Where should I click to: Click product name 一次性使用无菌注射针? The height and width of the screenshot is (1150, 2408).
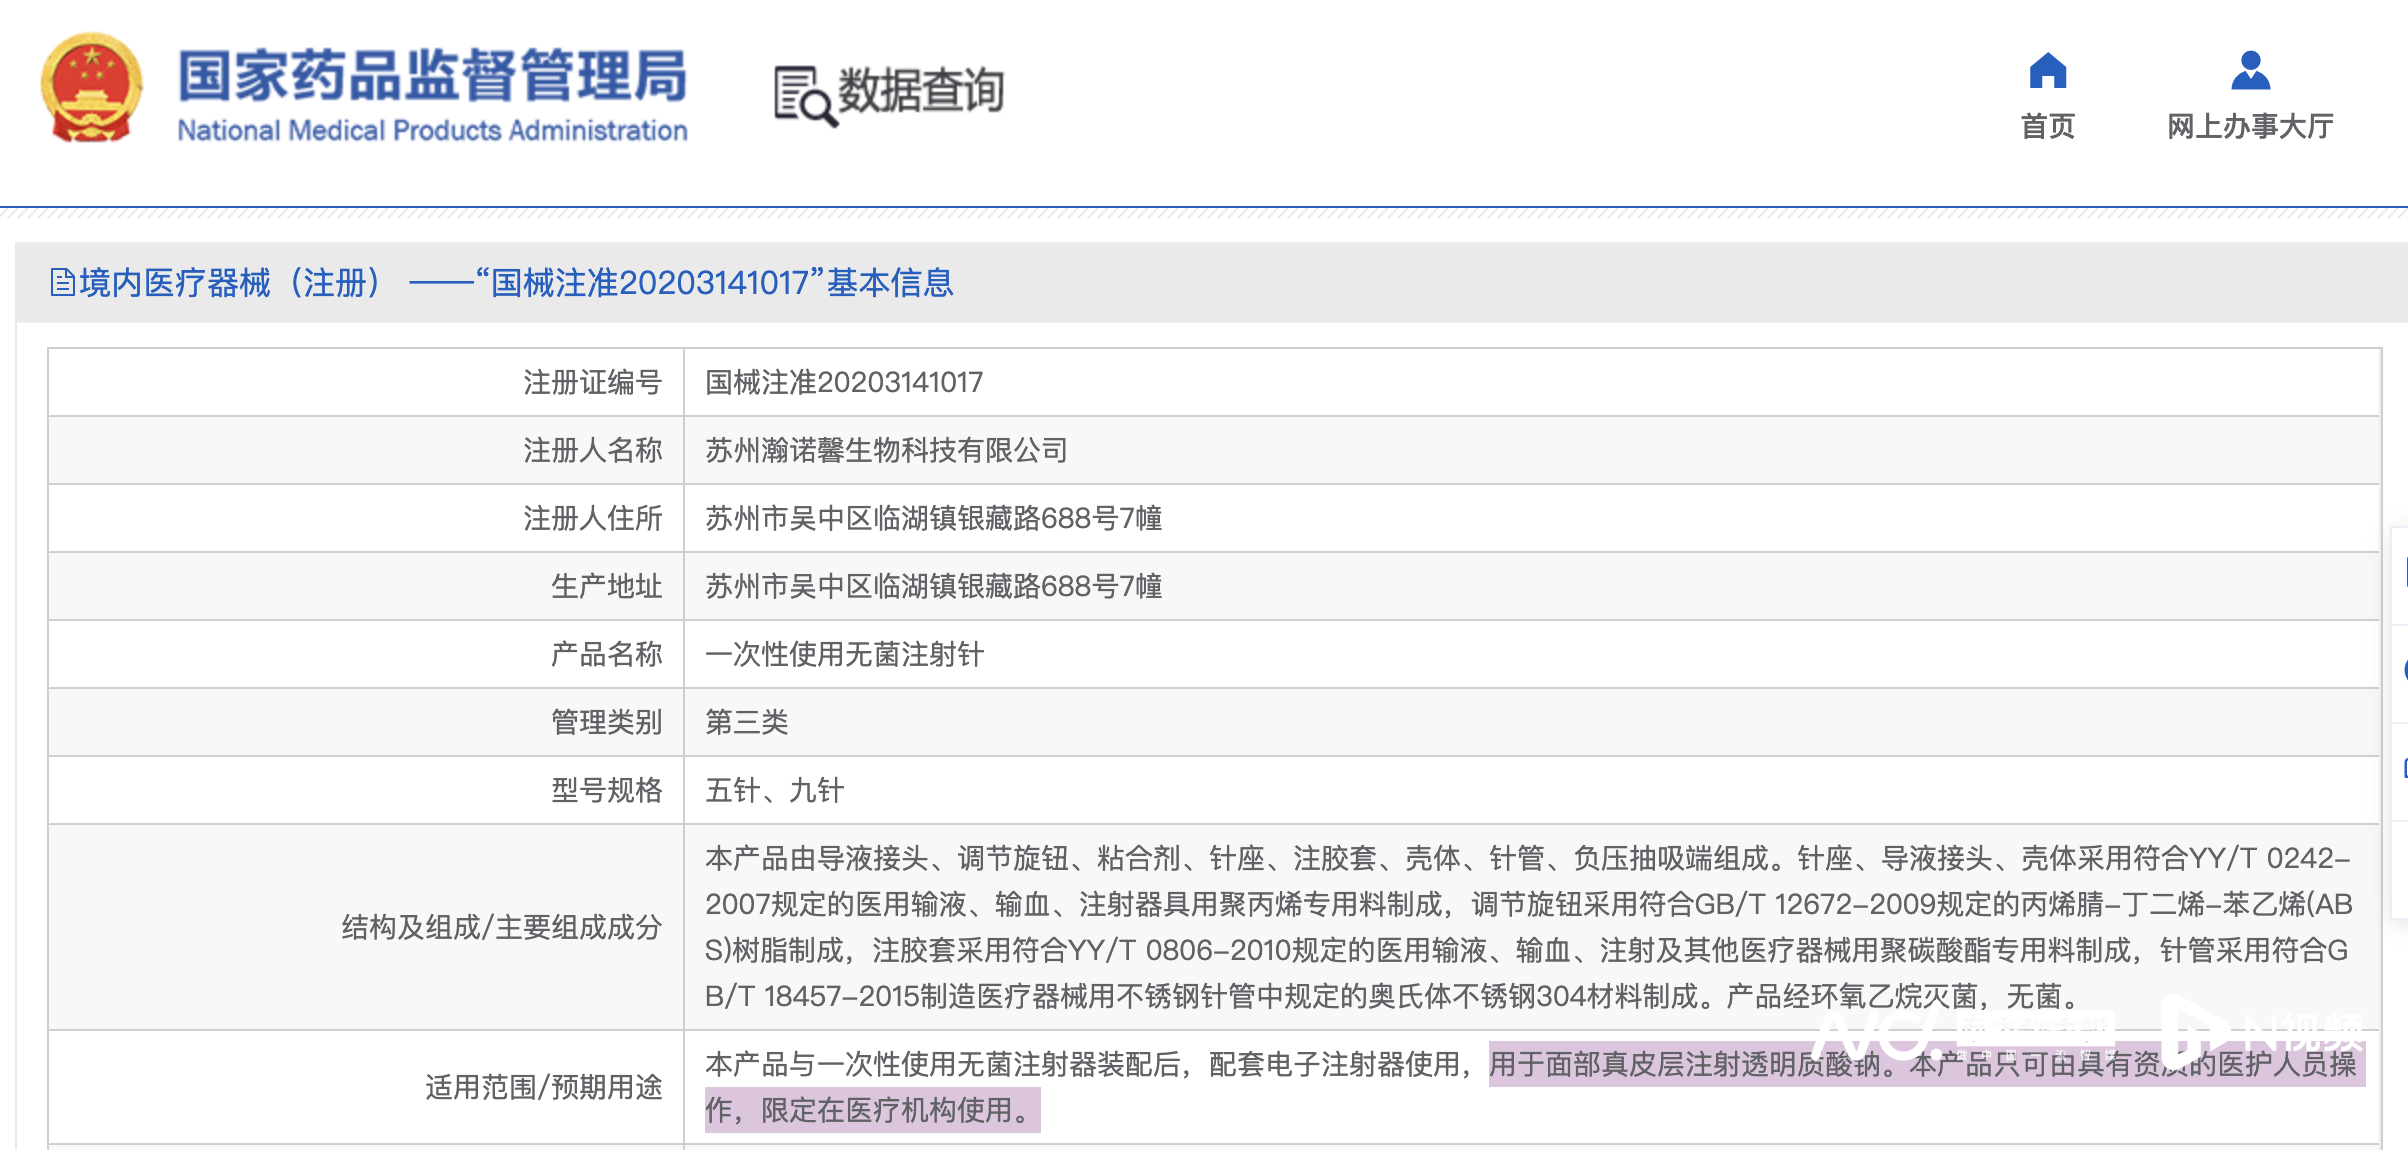(844, 654)
